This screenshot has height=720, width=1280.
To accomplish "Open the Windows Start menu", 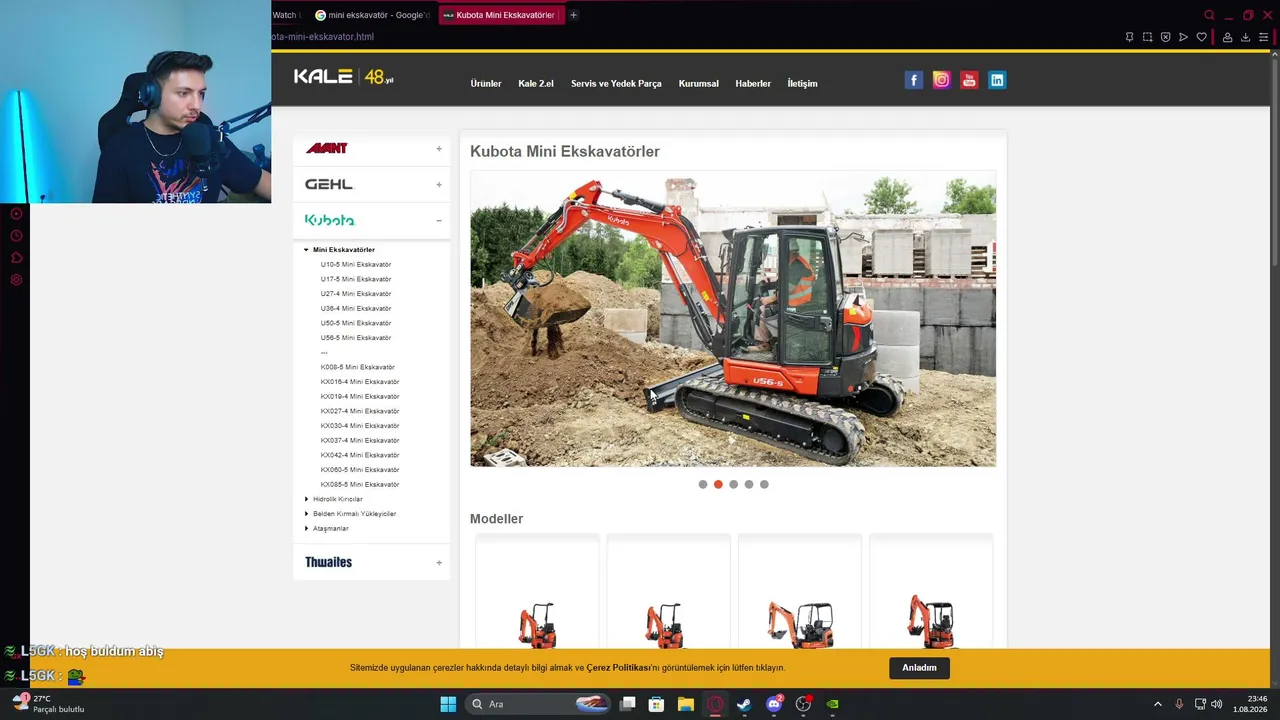I will (448, 704).
